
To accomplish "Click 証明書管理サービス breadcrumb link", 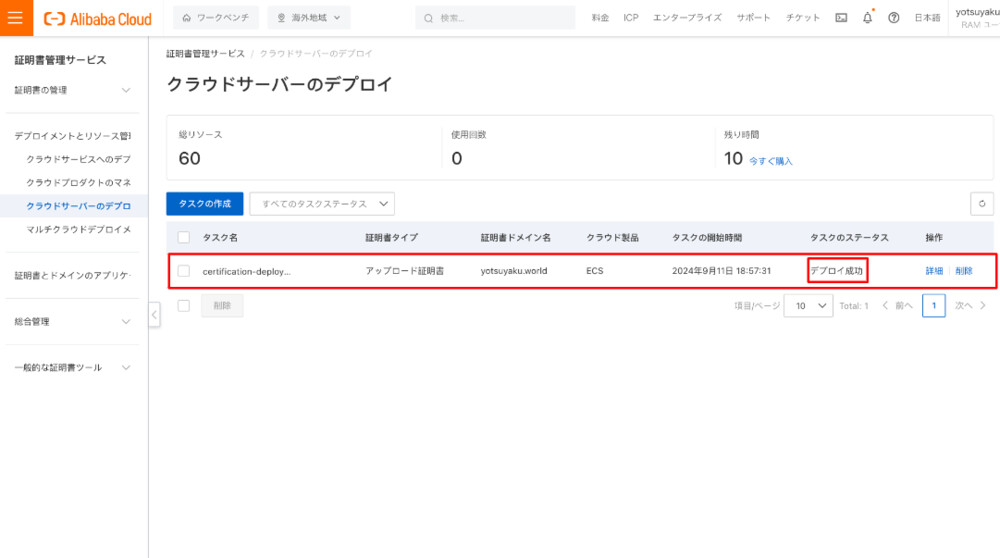I will click(x=205, y=54).
